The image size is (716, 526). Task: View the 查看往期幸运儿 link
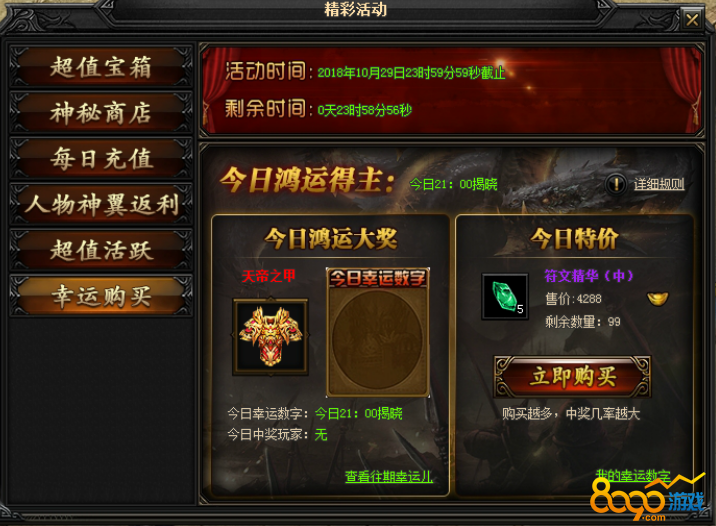point(389,477)
